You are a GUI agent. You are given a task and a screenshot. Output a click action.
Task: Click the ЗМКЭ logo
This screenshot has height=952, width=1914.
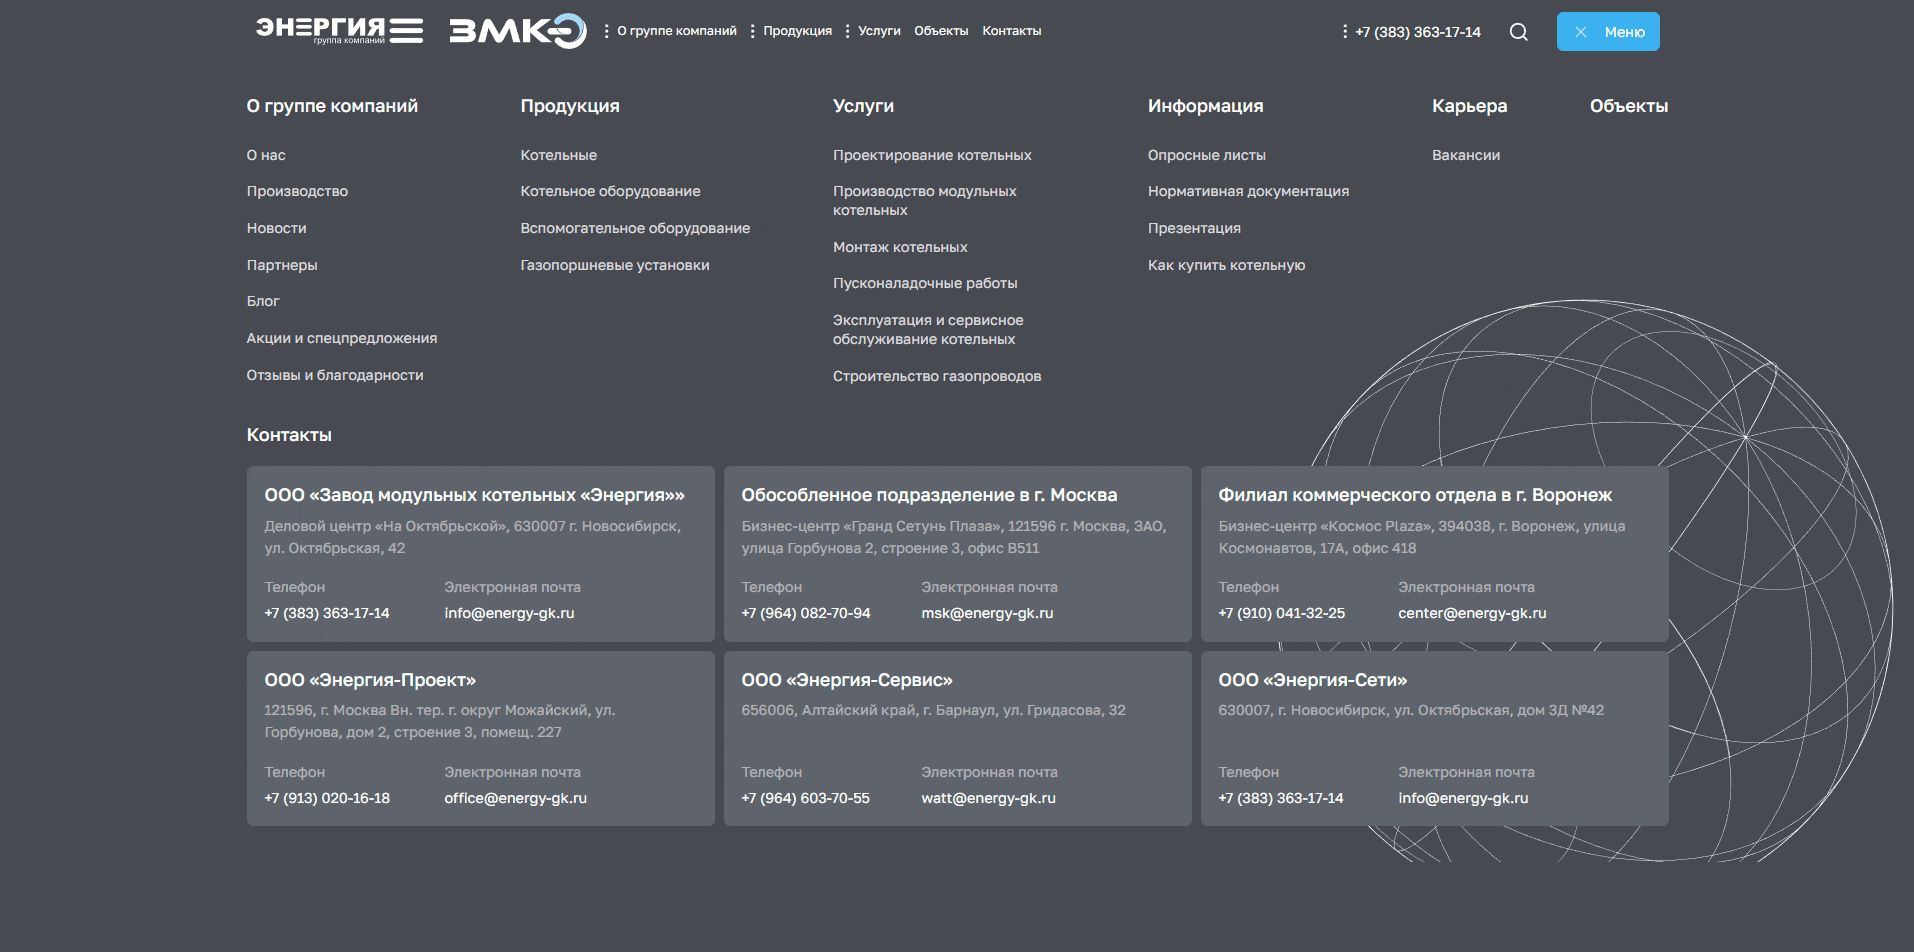[x=517, y=31]
